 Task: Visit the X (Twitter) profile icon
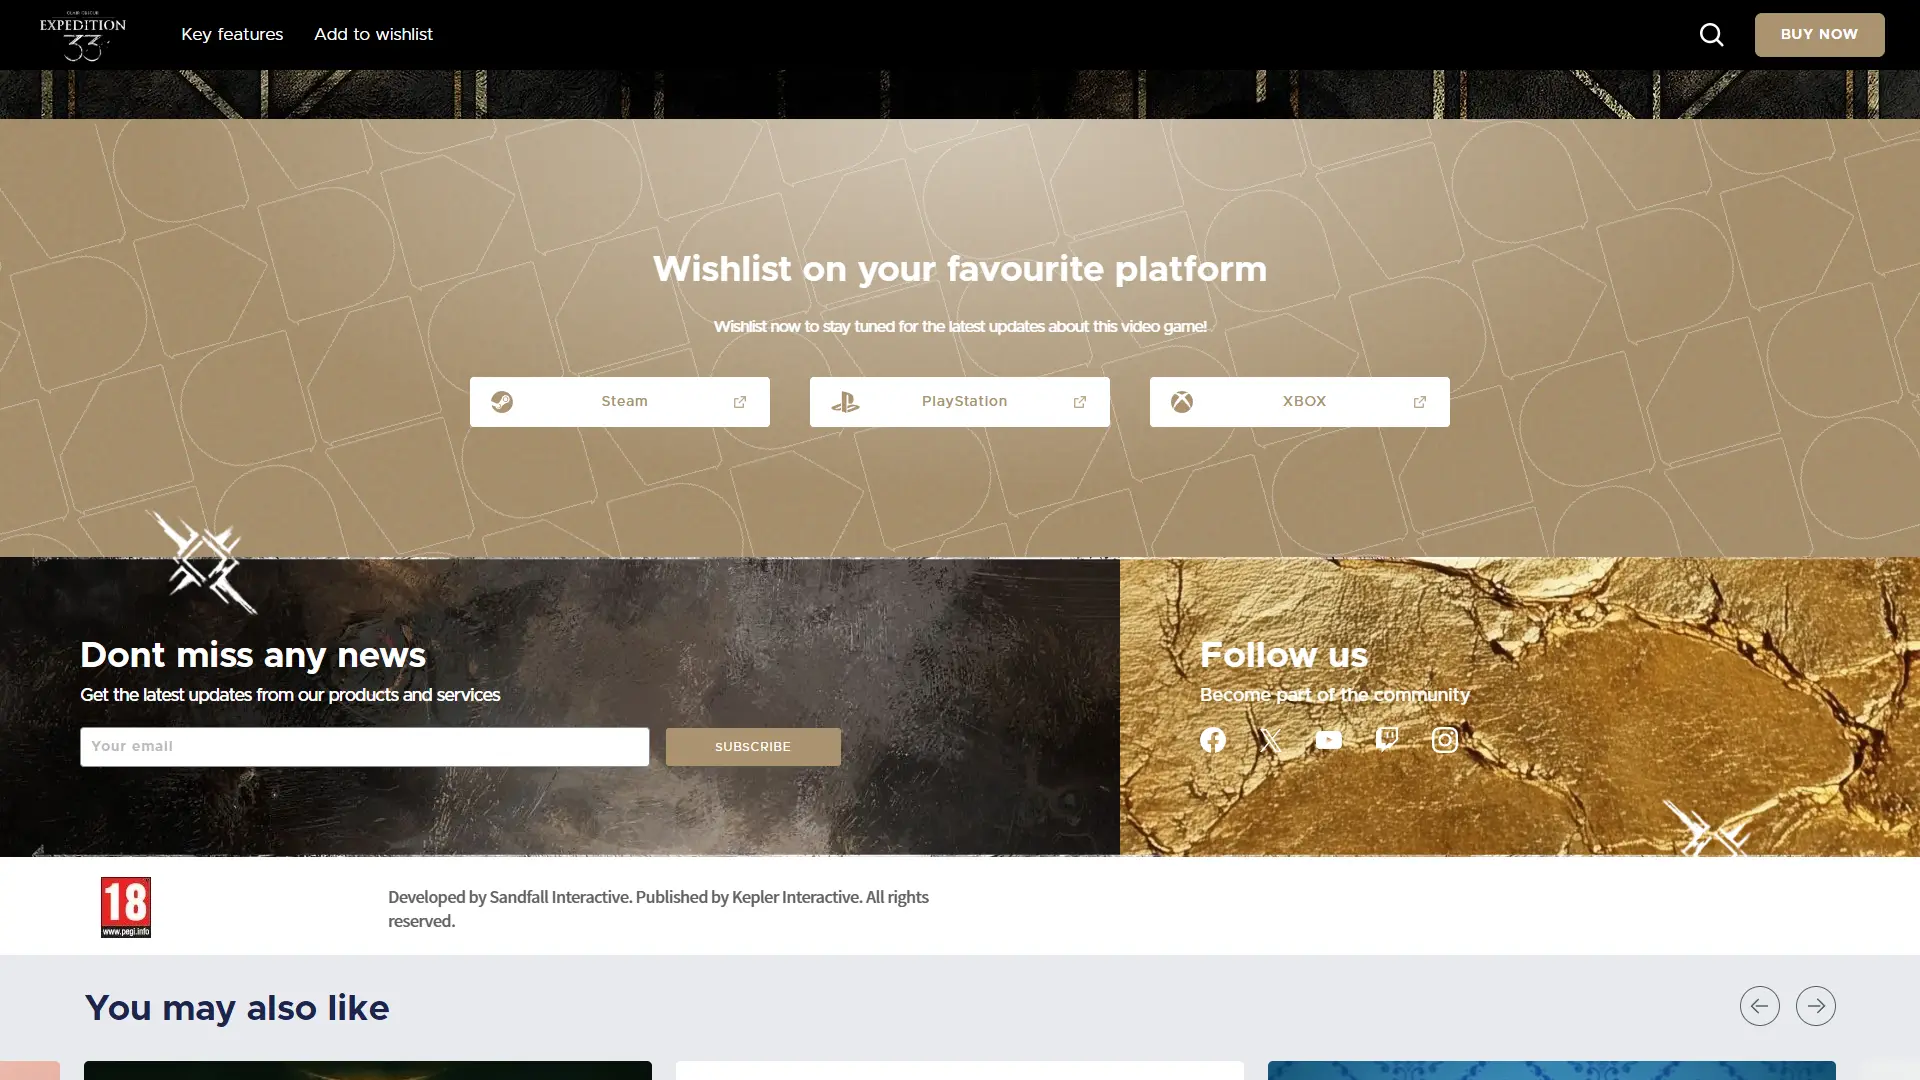(x=1271, y=740)
